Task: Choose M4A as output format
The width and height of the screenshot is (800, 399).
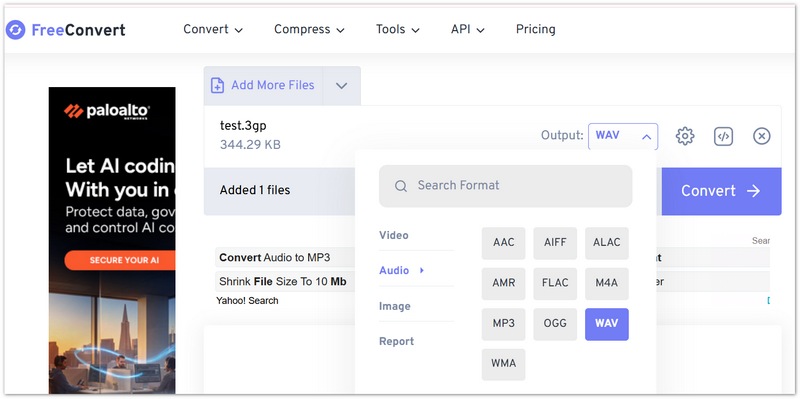Action: [x=607, y=283]
